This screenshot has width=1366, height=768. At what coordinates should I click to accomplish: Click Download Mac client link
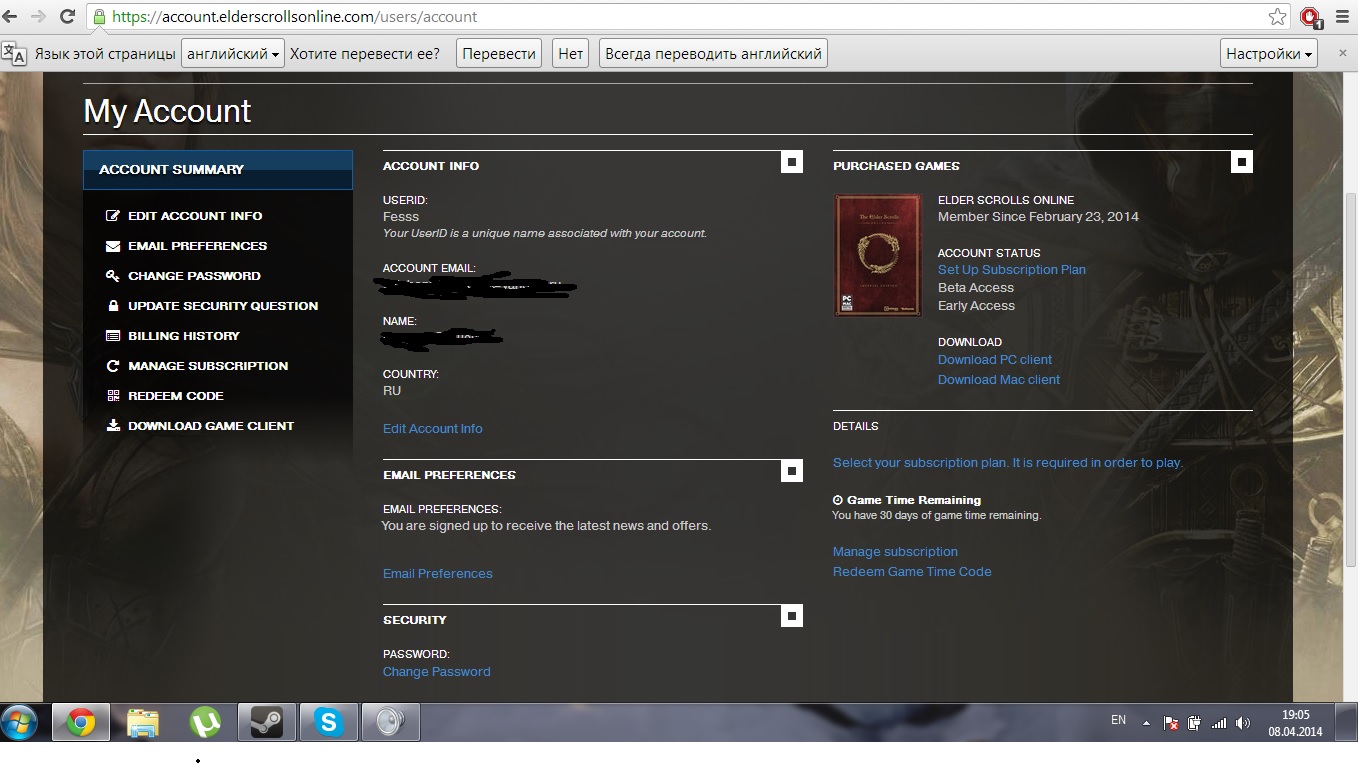[999, 379]
